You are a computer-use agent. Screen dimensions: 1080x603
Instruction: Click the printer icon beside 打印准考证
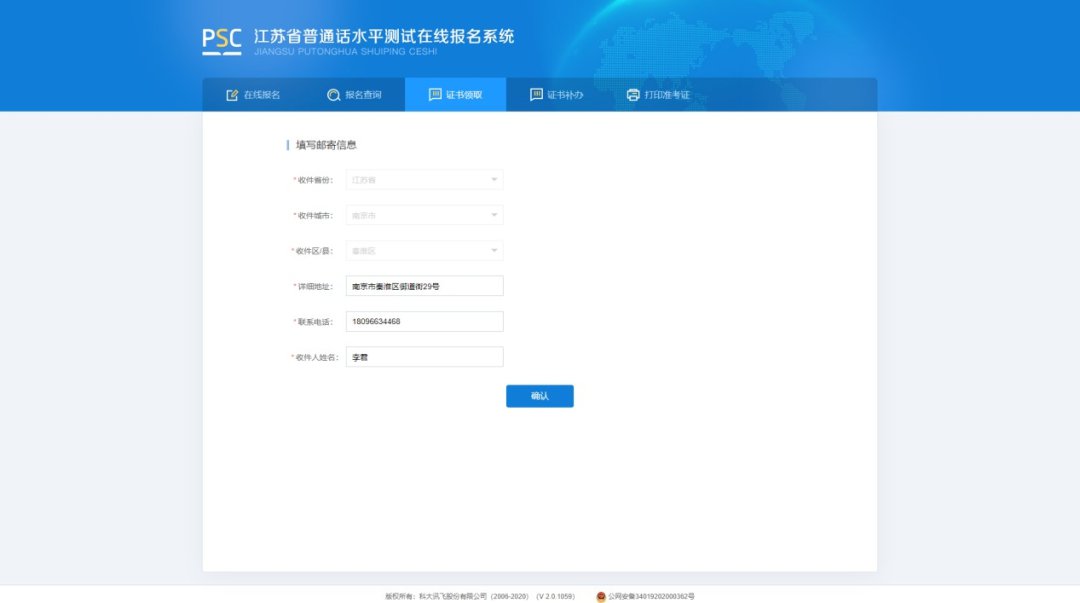point(633,95)
